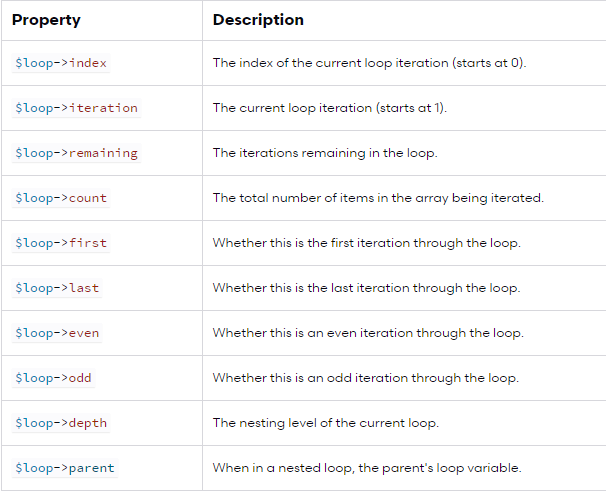Select the $loop->first property code
This screenshot has height=492, width=606.
tap(61, 243)
